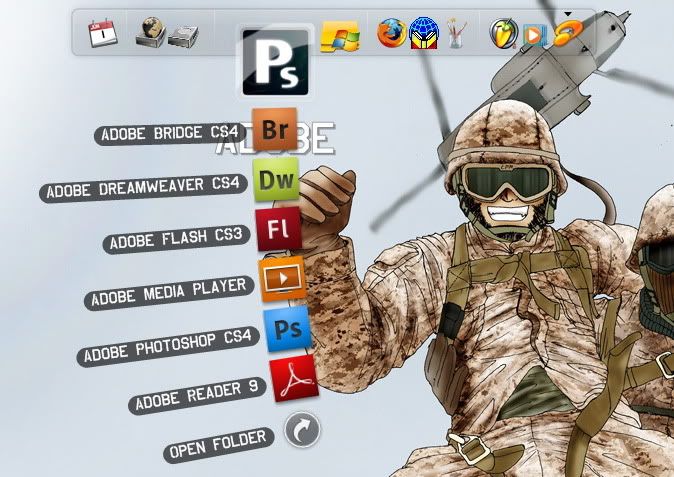Viewport: 674px width, 477px height.
Task: Open the yellow Windows folder dock icon
Action: coord(340,37)
